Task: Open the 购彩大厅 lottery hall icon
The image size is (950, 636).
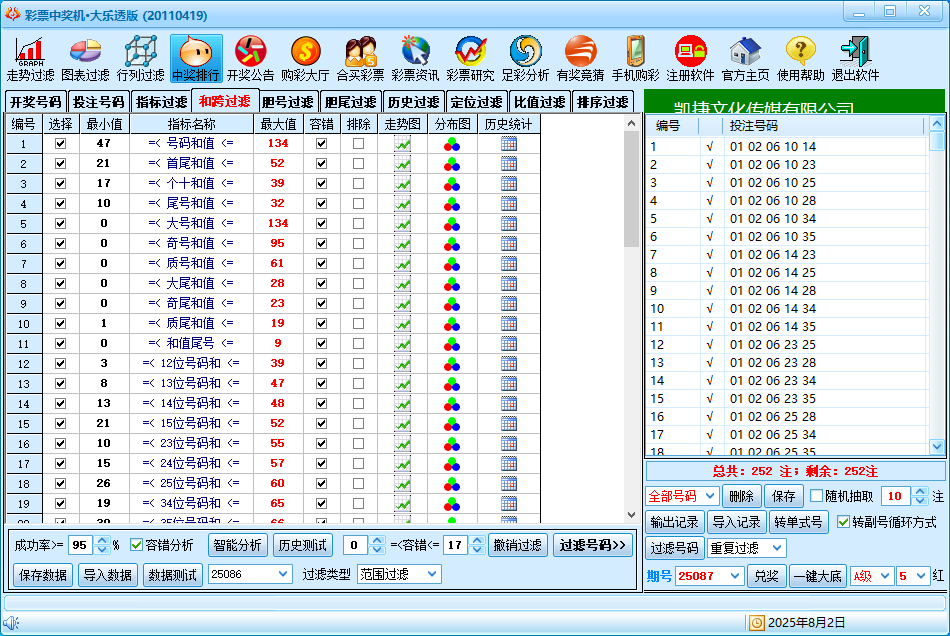Action: (305, 58)
